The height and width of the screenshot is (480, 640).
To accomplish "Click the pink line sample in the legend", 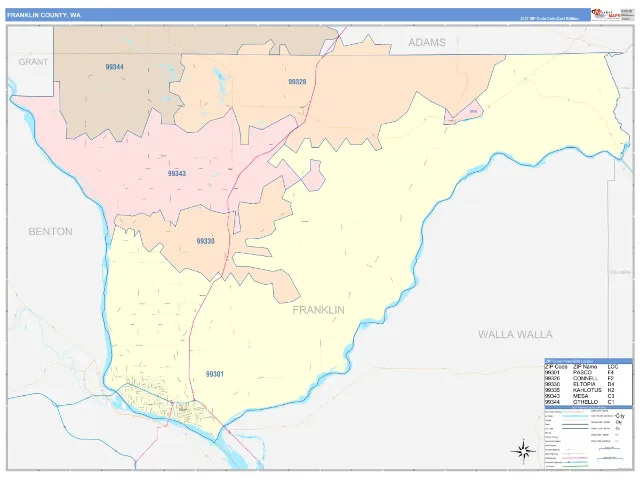I will [576, 459].
